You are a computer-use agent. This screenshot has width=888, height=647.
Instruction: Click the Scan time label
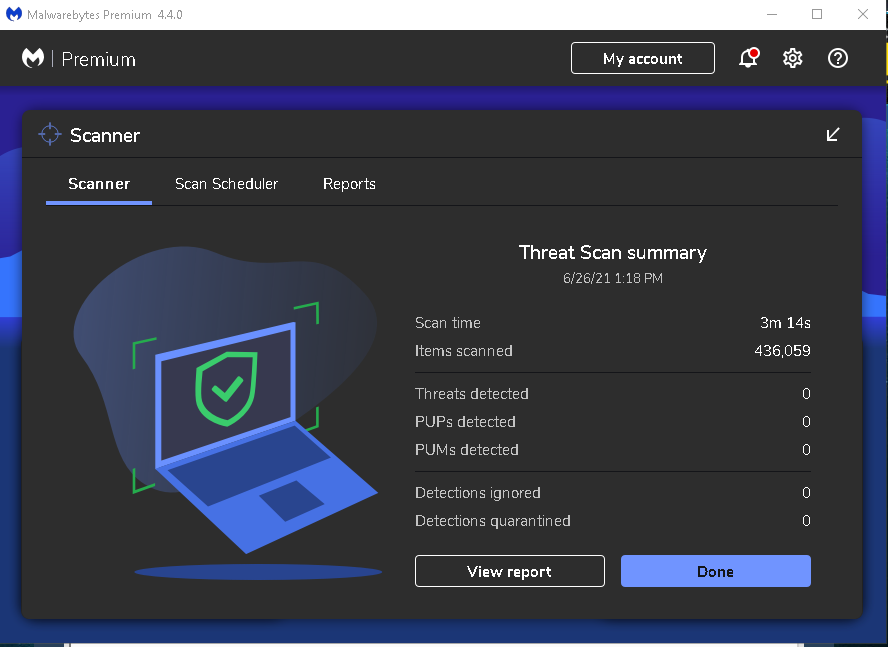[x=448, y=323]
